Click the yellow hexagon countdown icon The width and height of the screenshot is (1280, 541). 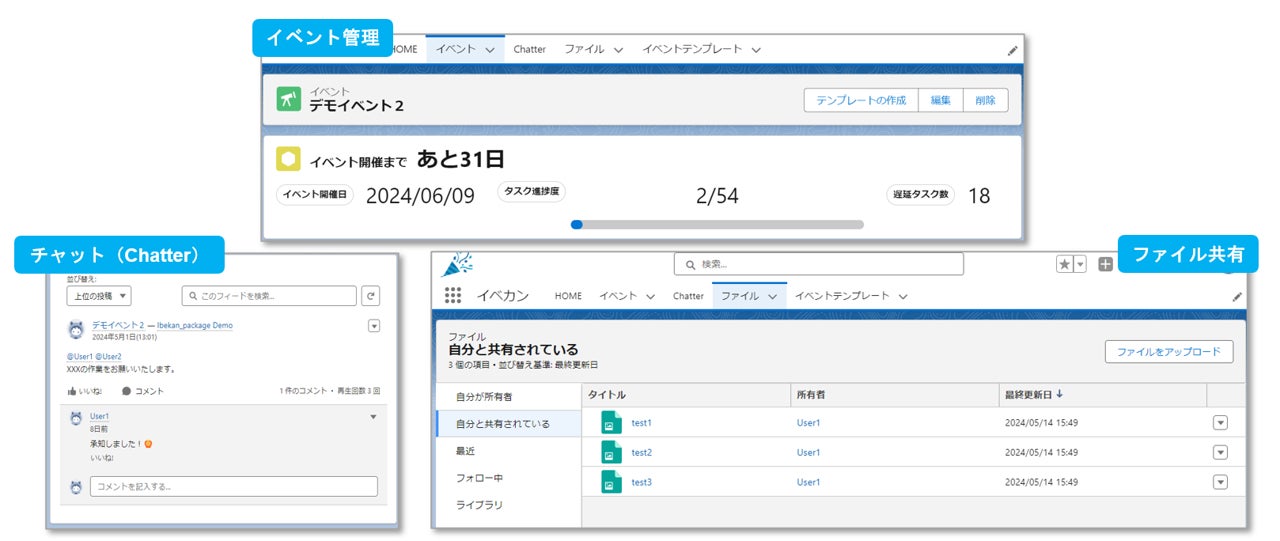[x=288, y=159]
